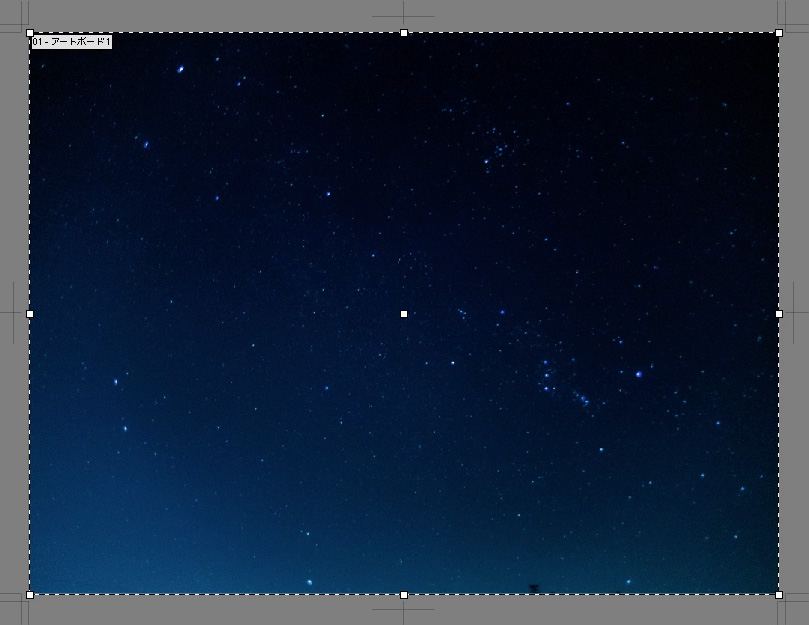Click the "01 - アートボード1" artboard label
This screenshot has width=809, height=625.
pyautogui.click(x=71, y=42)
